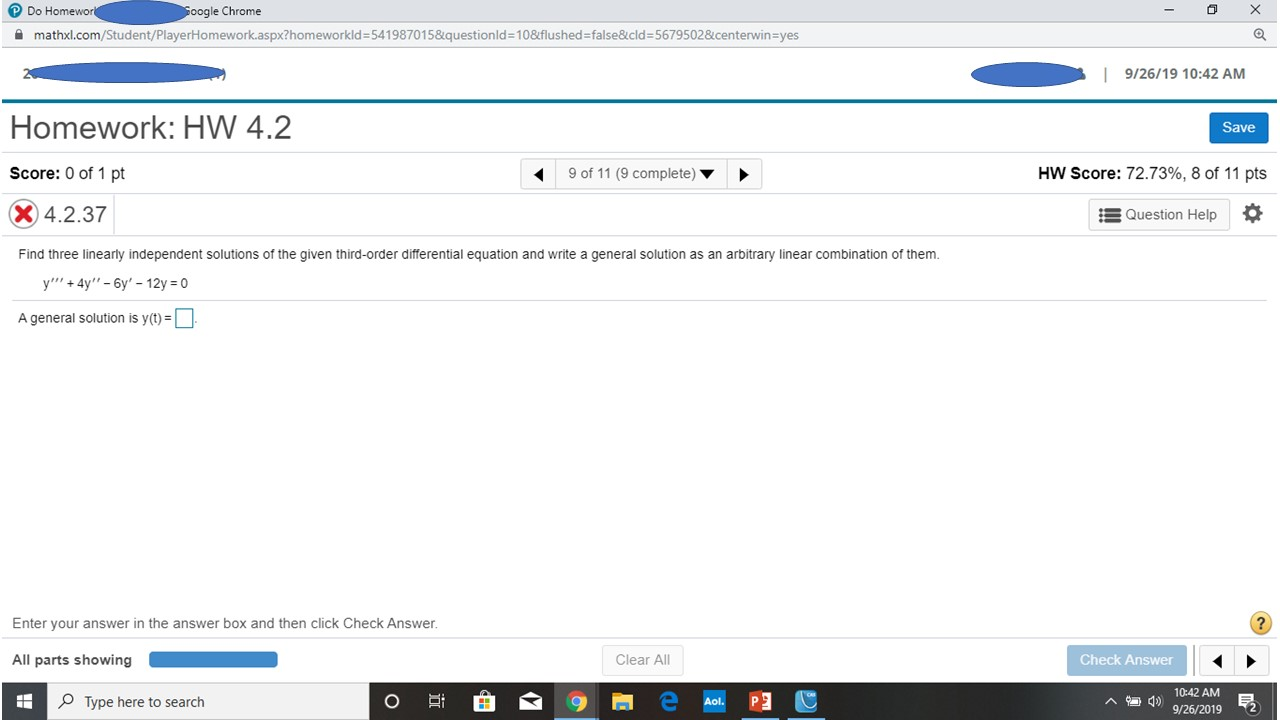Open the Microsoft Store from the taskbar

point(484,701)
